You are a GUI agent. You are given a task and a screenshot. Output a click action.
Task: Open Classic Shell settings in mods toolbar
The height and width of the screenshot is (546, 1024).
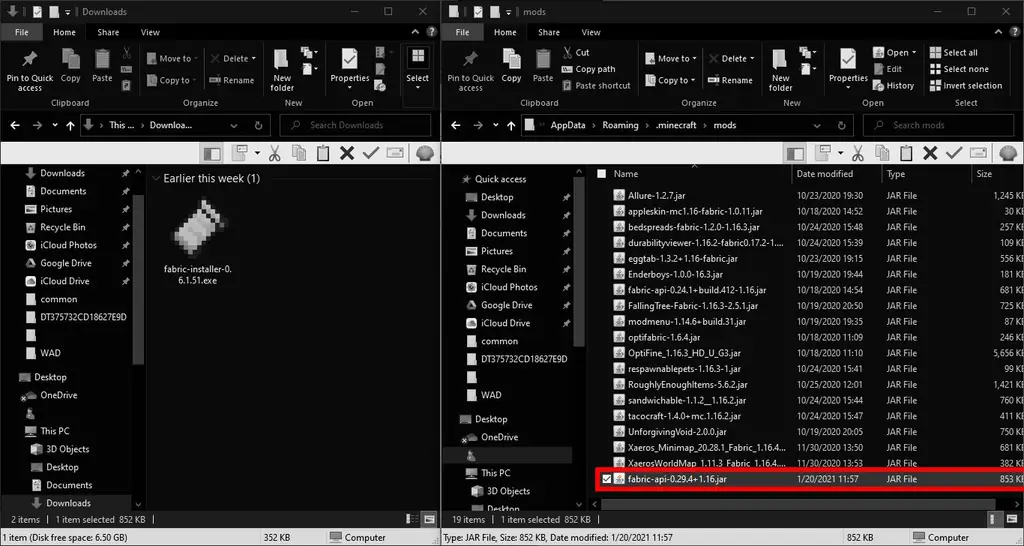tap(1008, 153)
